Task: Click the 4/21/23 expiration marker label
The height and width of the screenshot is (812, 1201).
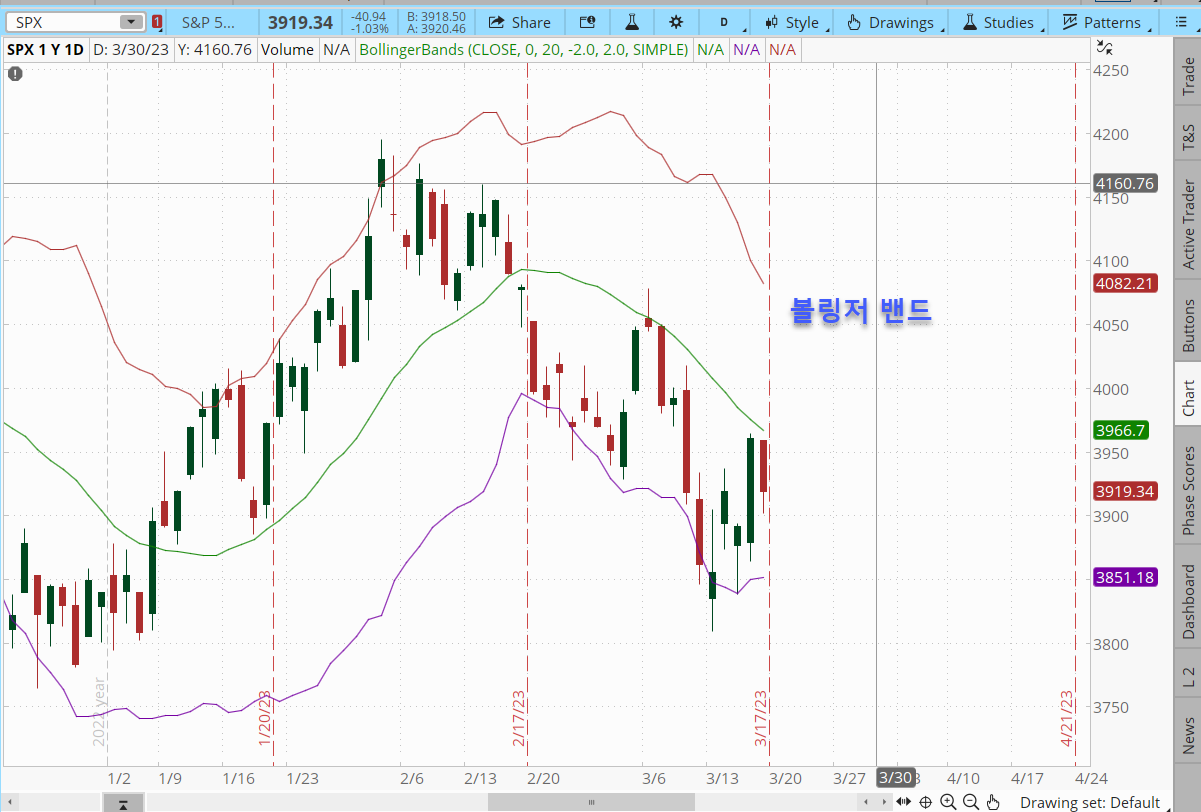Action: (x=1067, y=718)
